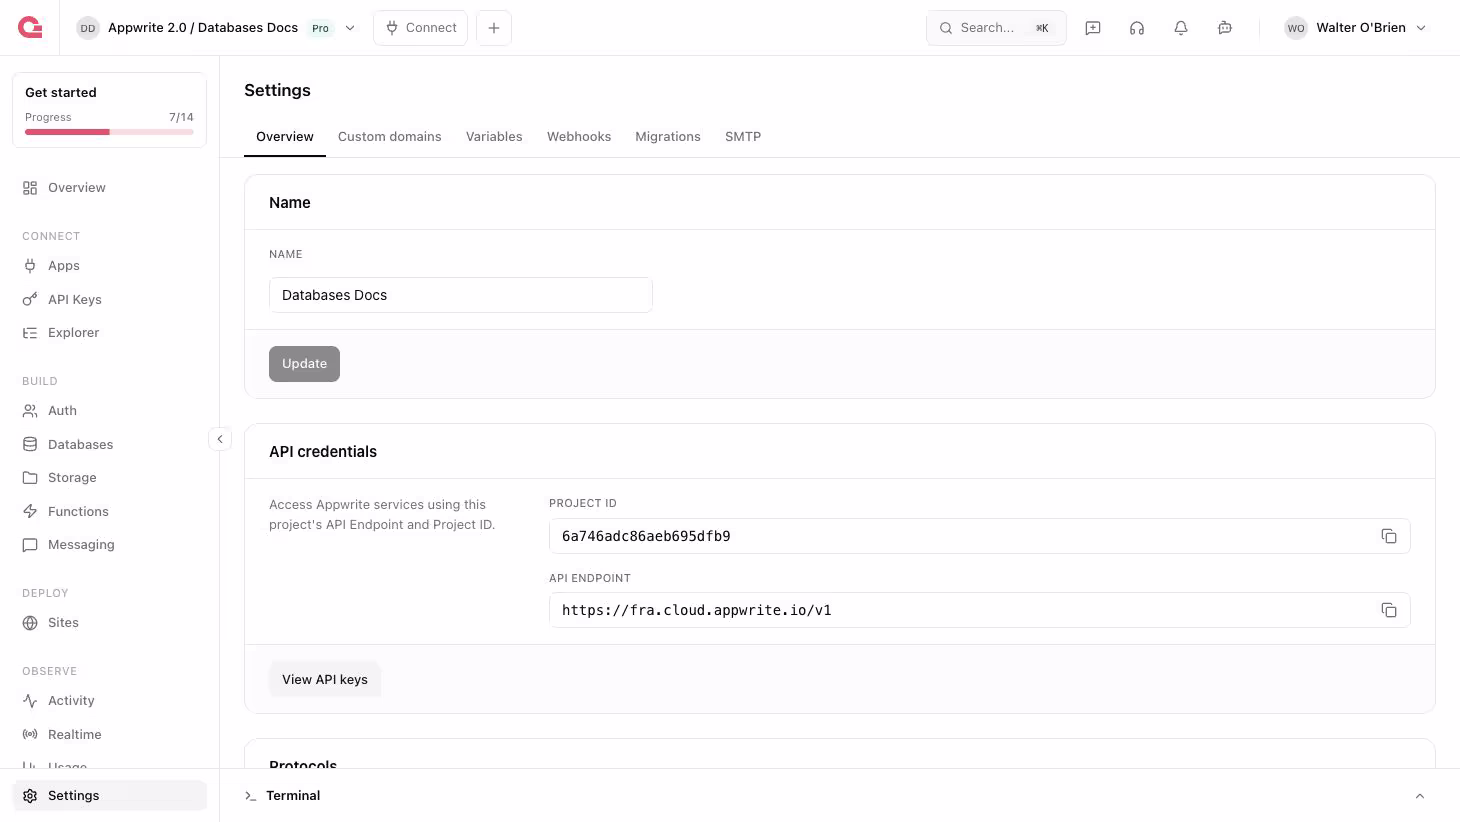Click the Appwrite logo icon
This screenshot has height=822, width=1460.
click(x=30, y=28)
